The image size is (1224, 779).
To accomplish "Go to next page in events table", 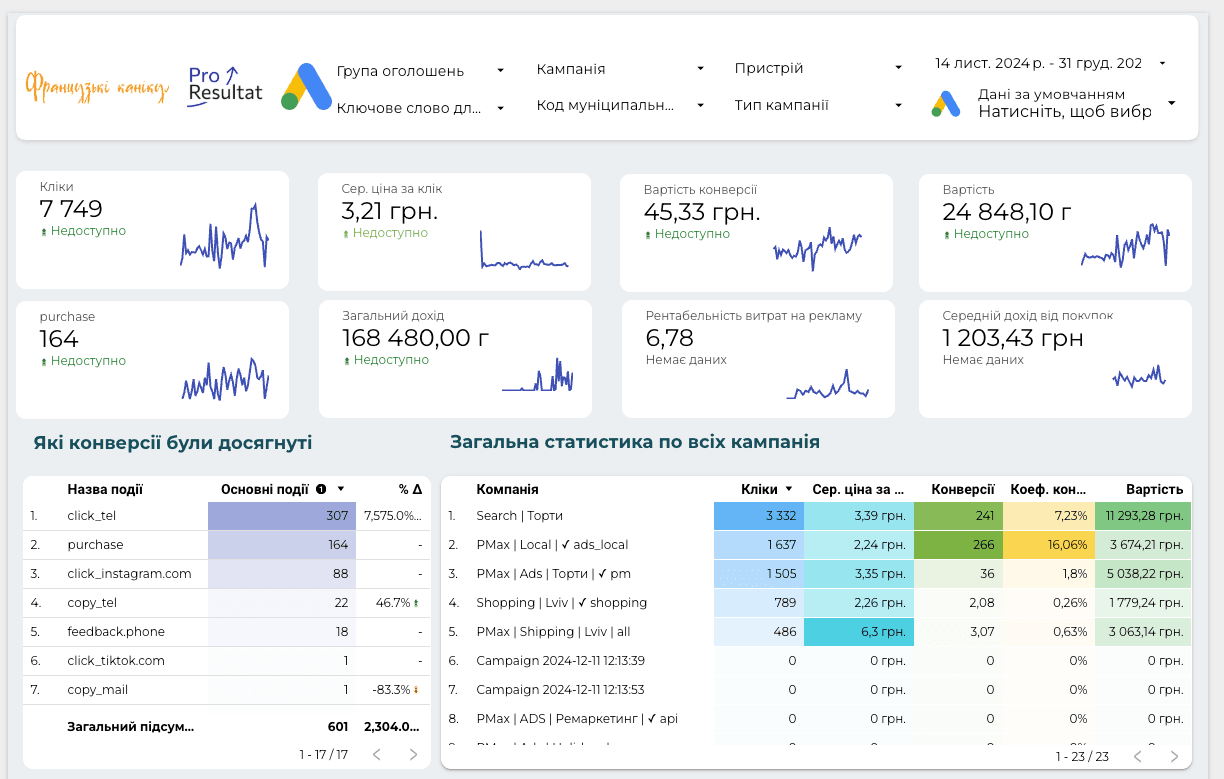I will tap(413, 755).
